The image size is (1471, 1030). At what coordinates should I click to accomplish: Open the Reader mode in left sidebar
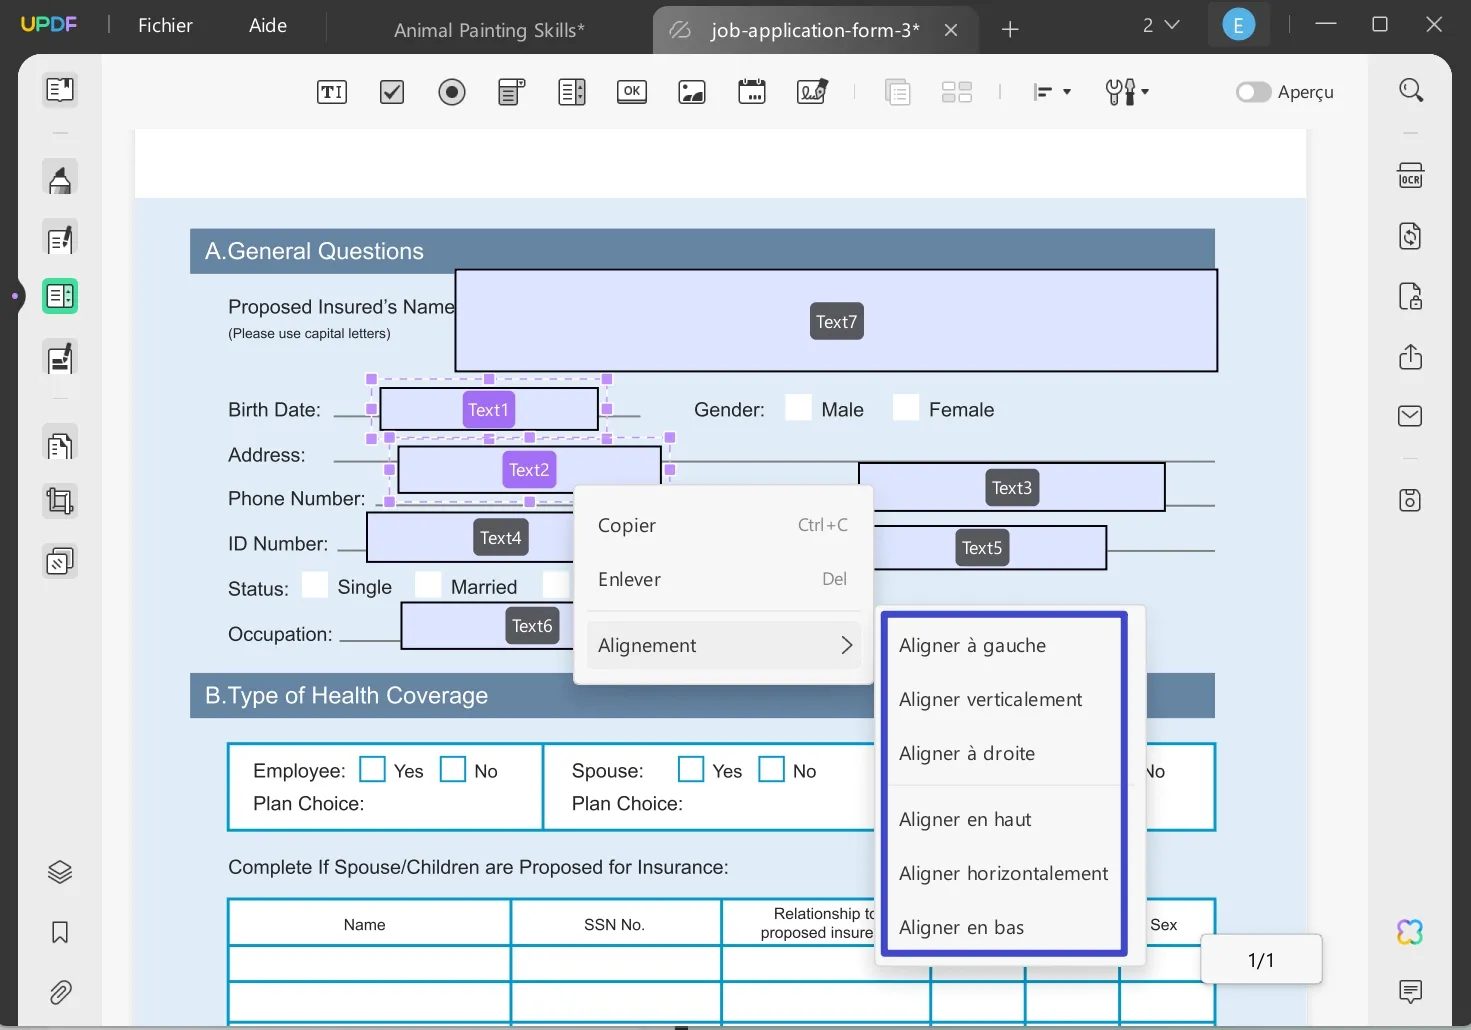click(60, 90)
